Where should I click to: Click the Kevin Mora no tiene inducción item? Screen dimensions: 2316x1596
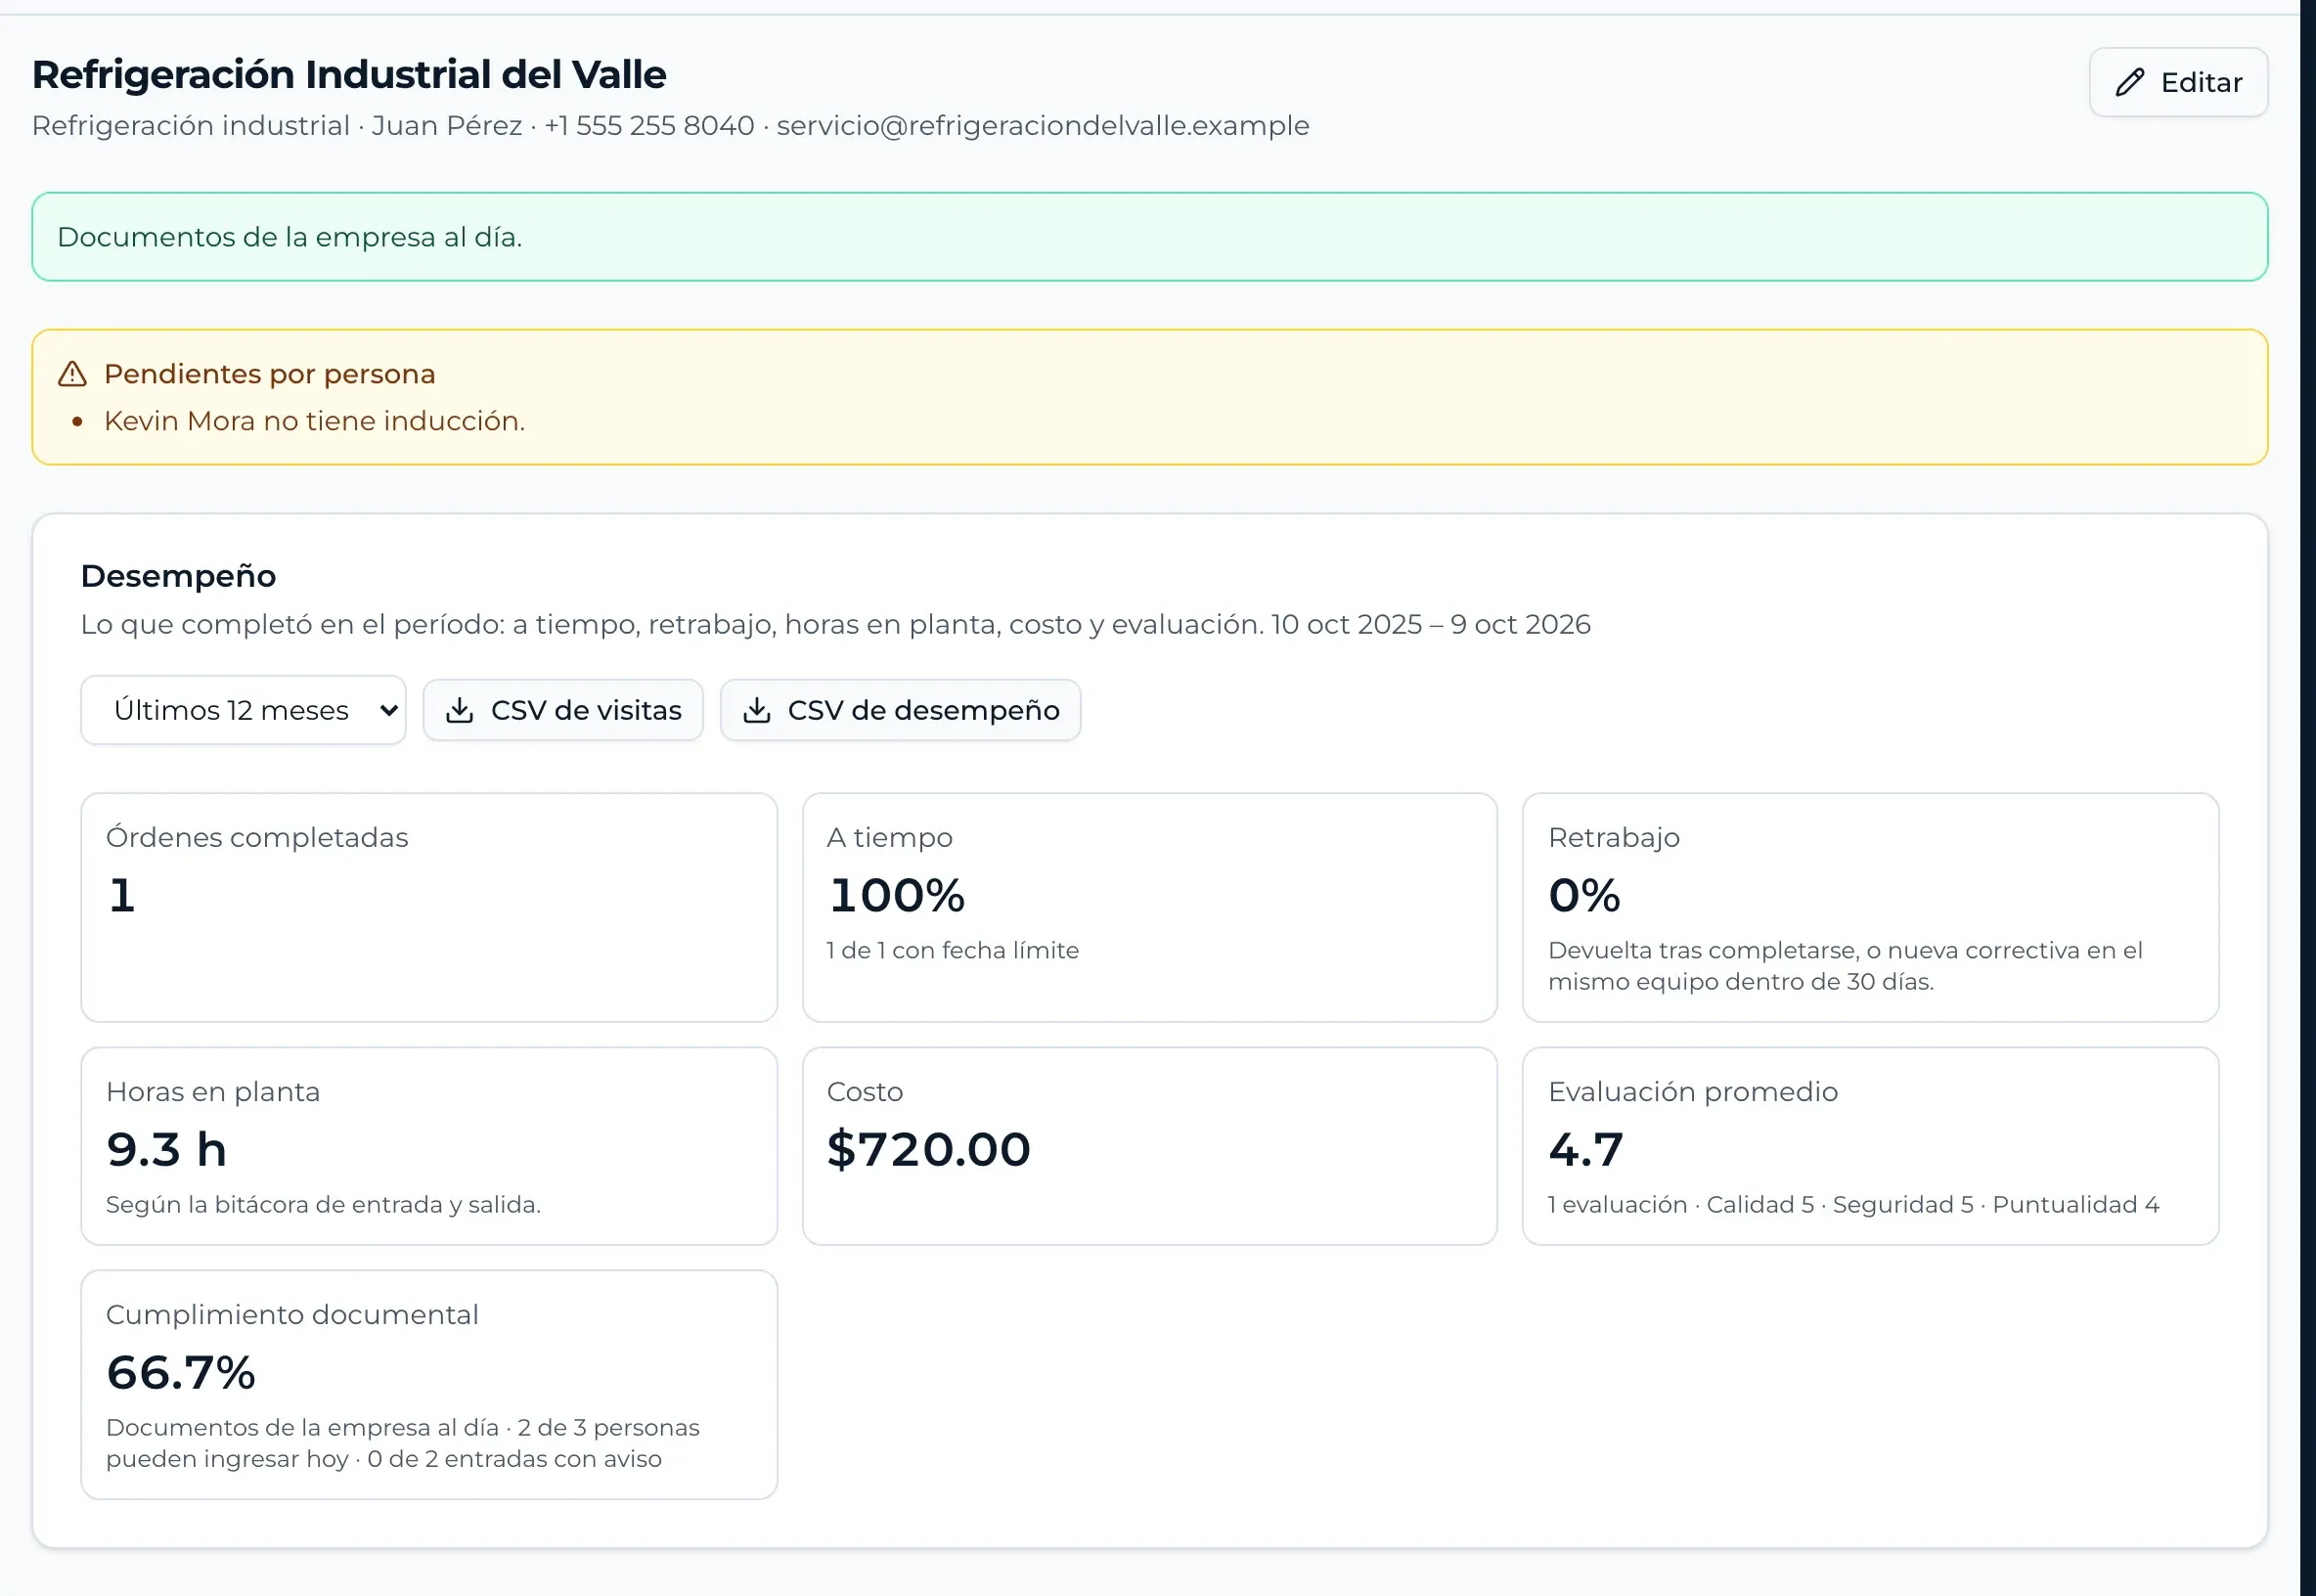(x=314, y=421)
